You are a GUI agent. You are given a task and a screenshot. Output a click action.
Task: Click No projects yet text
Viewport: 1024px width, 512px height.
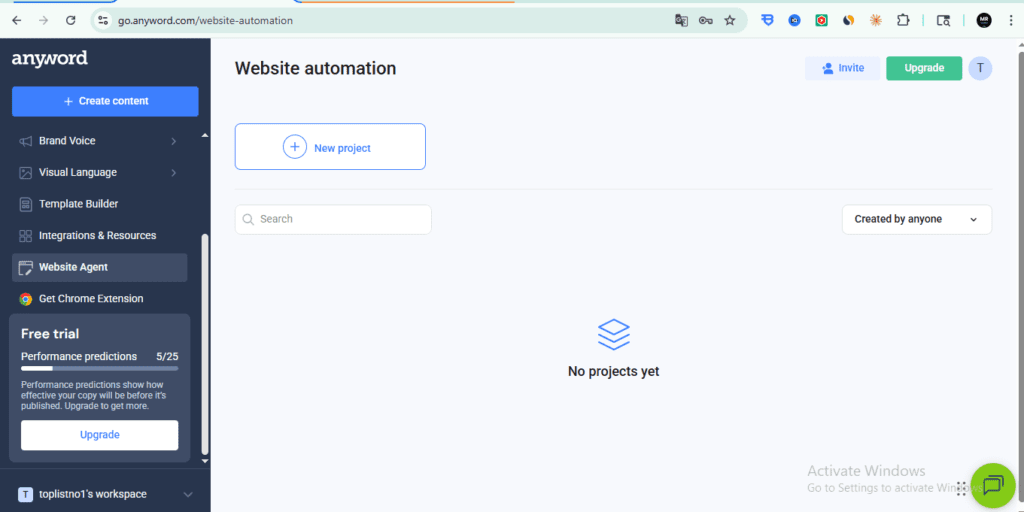[613, 372]
